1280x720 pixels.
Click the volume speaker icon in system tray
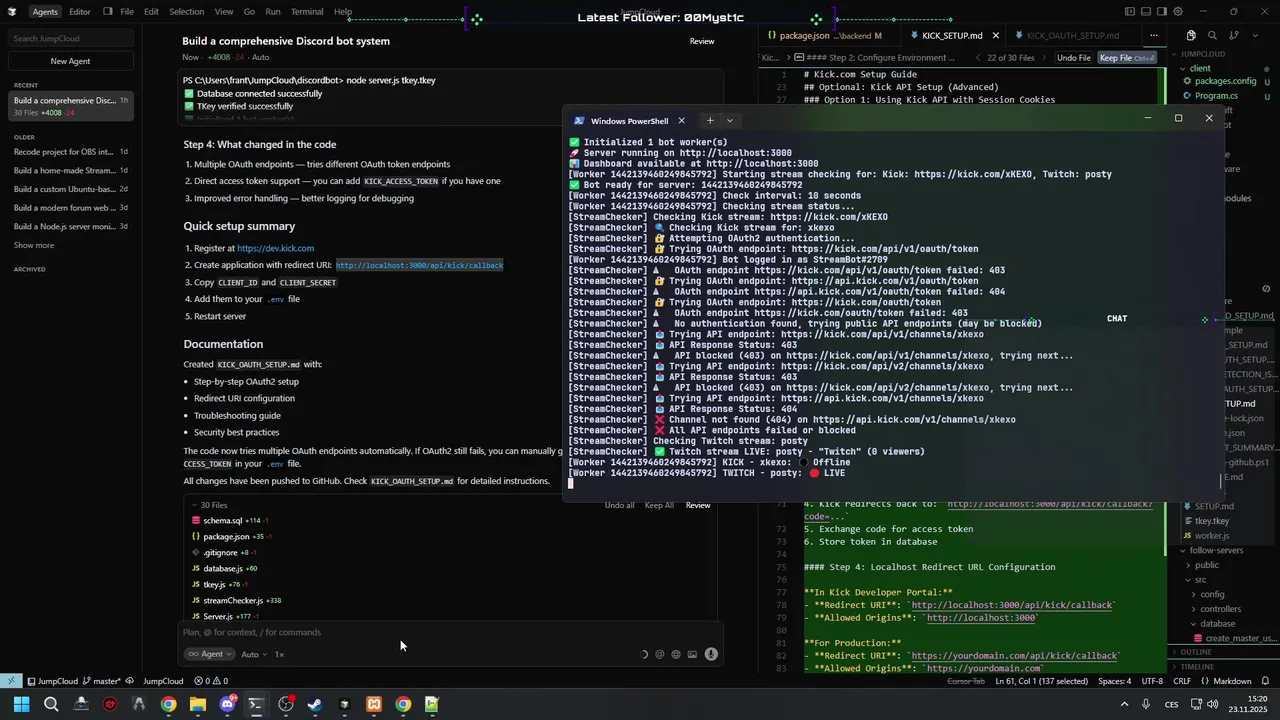(1213, 704)
